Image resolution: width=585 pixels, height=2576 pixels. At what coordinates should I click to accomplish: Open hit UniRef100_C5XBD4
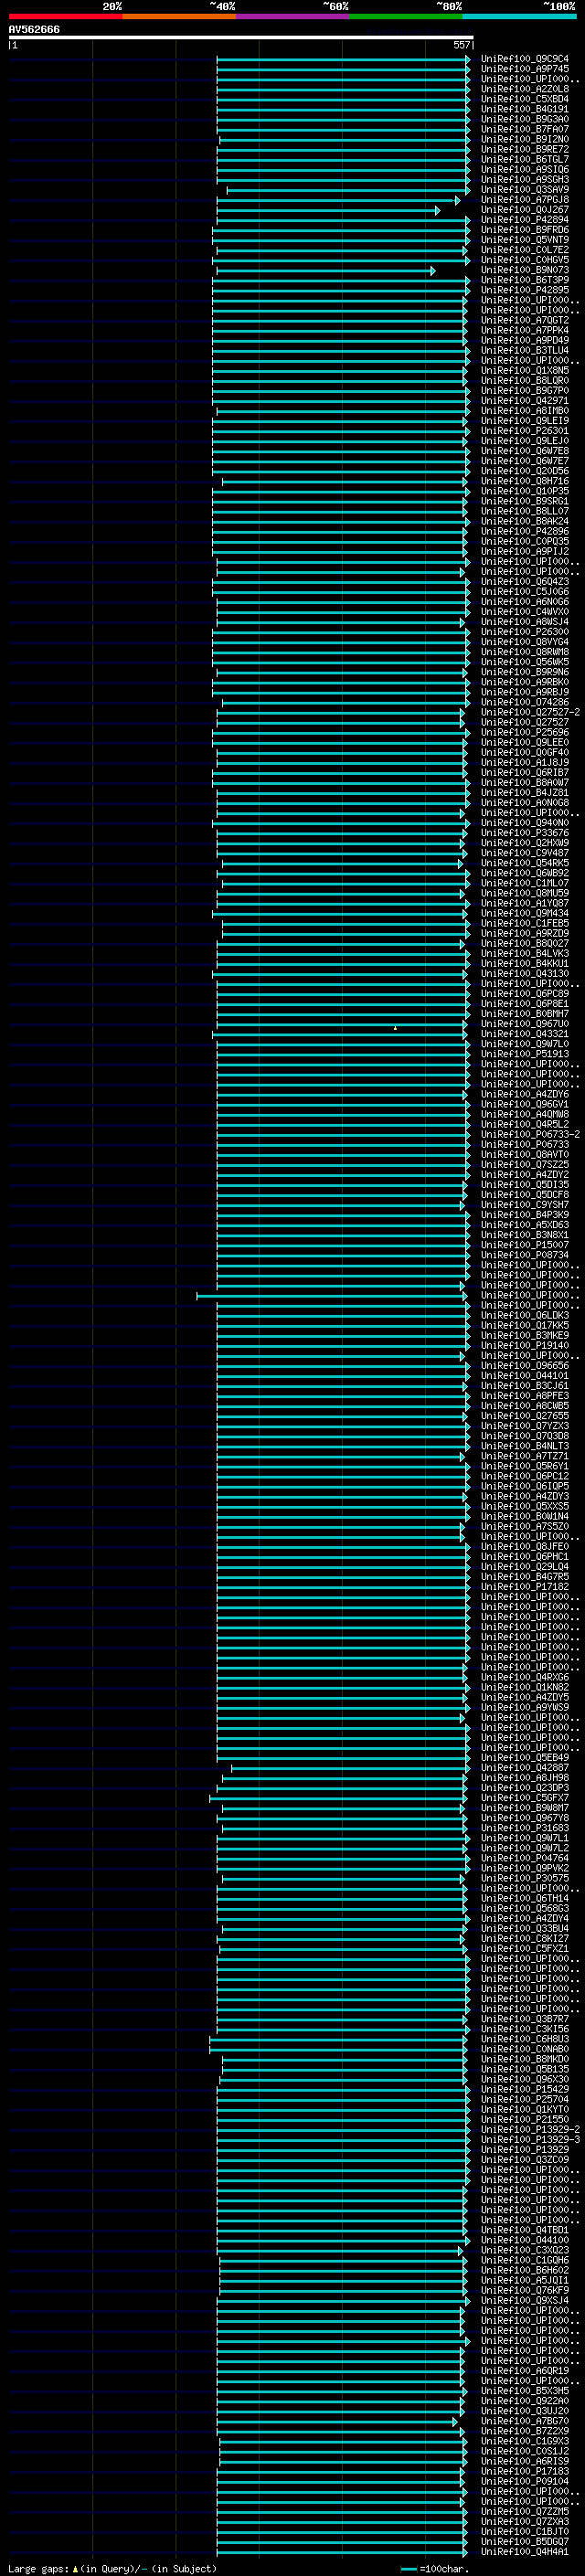(x=524, y=99)
